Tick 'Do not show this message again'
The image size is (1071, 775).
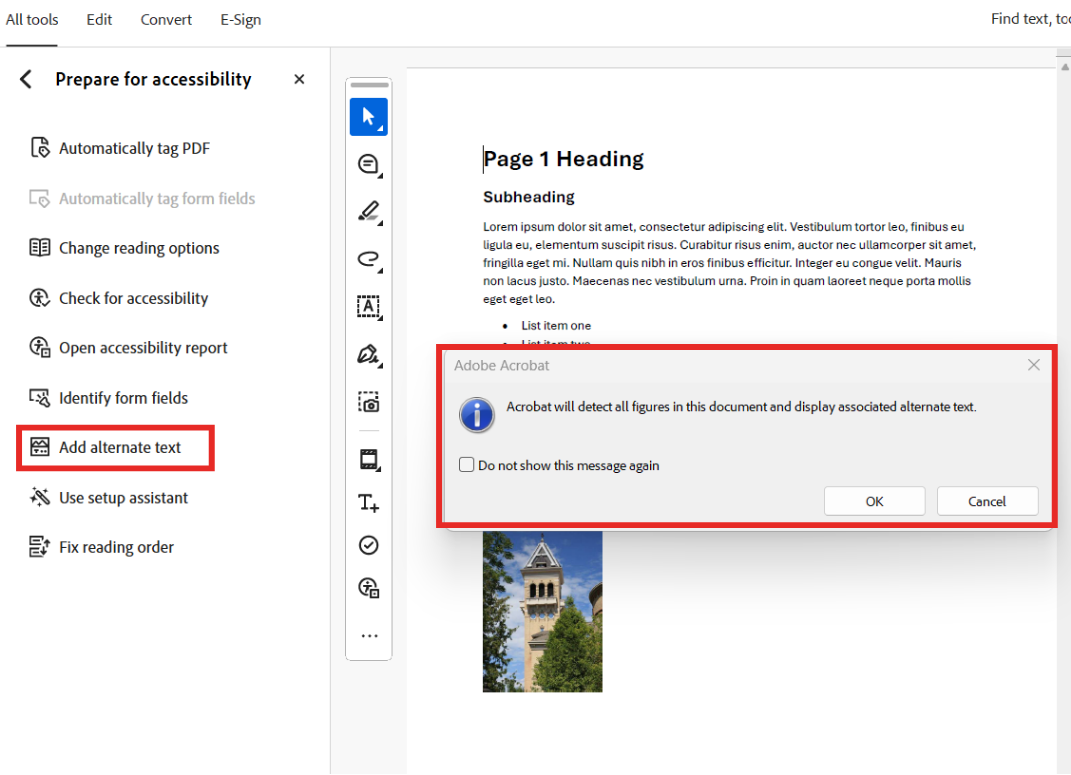467,465
